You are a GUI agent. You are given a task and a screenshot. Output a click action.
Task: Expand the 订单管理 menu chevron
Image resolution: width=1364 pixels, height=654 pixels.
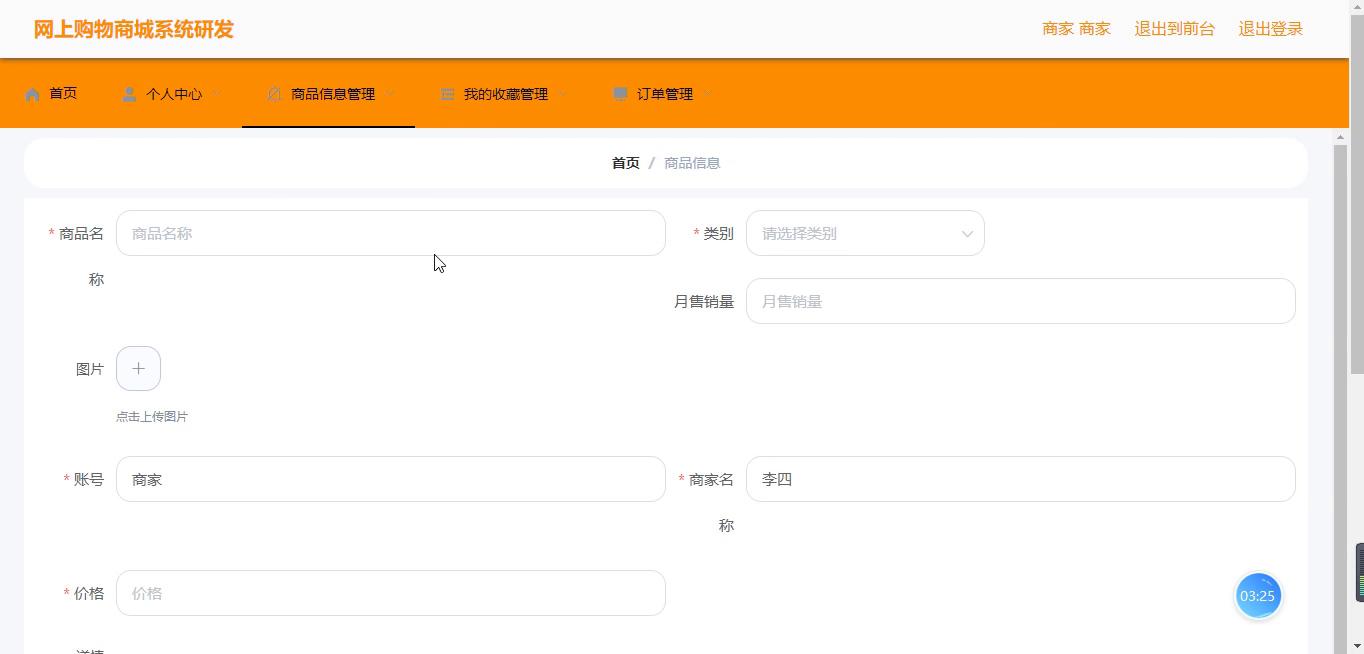tap(708, 94)
